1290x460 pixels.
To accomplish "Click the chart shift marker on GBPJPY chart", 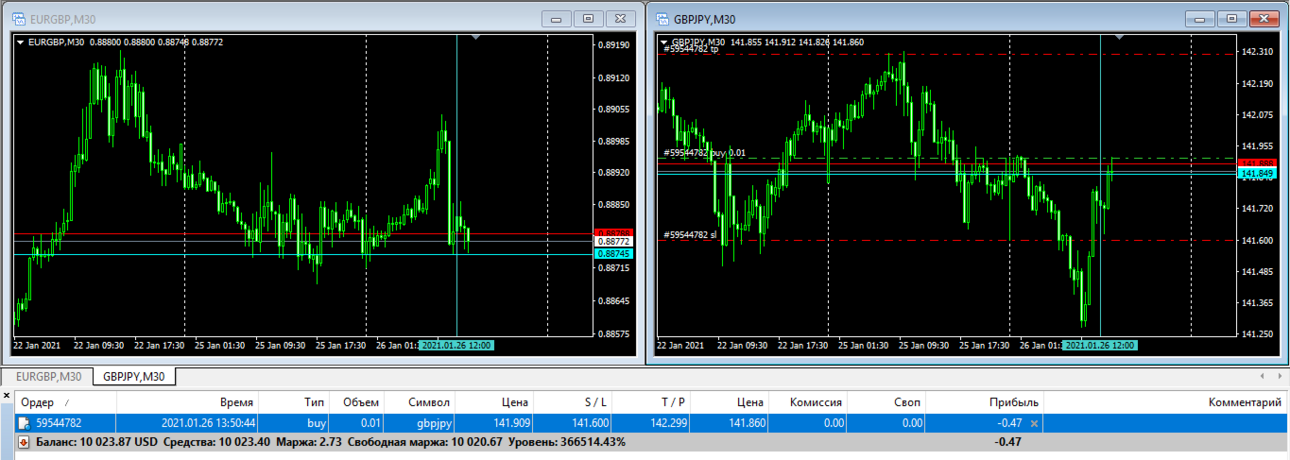I will click(1120, 37).
